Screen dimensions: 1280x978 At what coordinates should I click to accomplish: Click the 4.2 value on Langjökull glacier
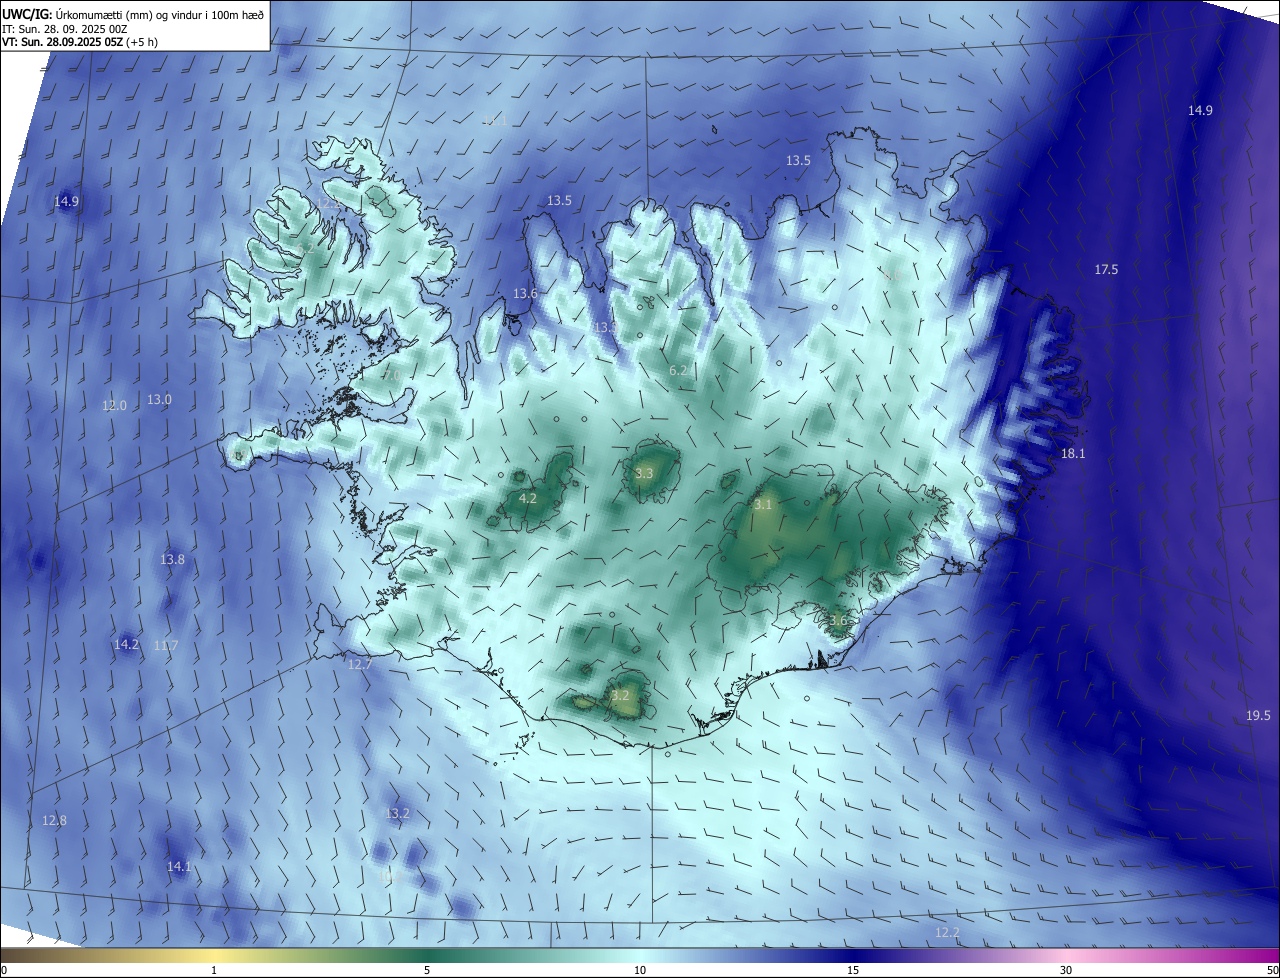coord(529,498)
